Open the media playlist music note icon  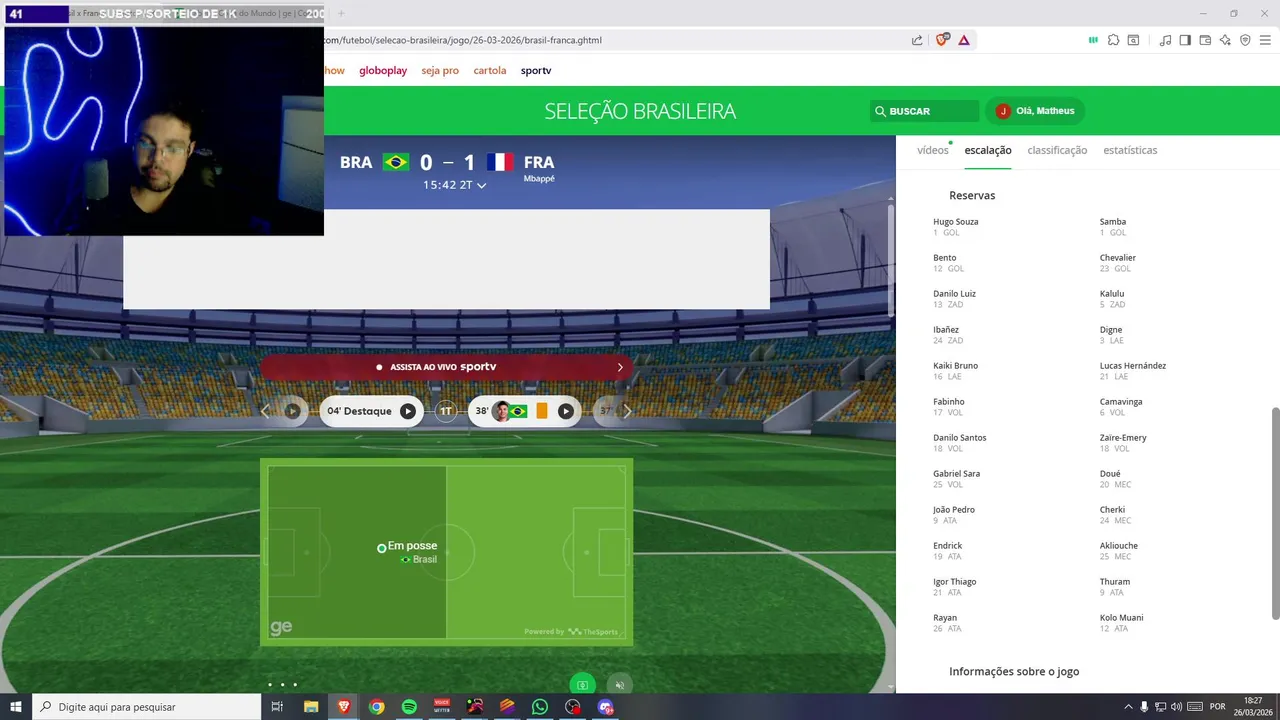(x=1165, y=40)
